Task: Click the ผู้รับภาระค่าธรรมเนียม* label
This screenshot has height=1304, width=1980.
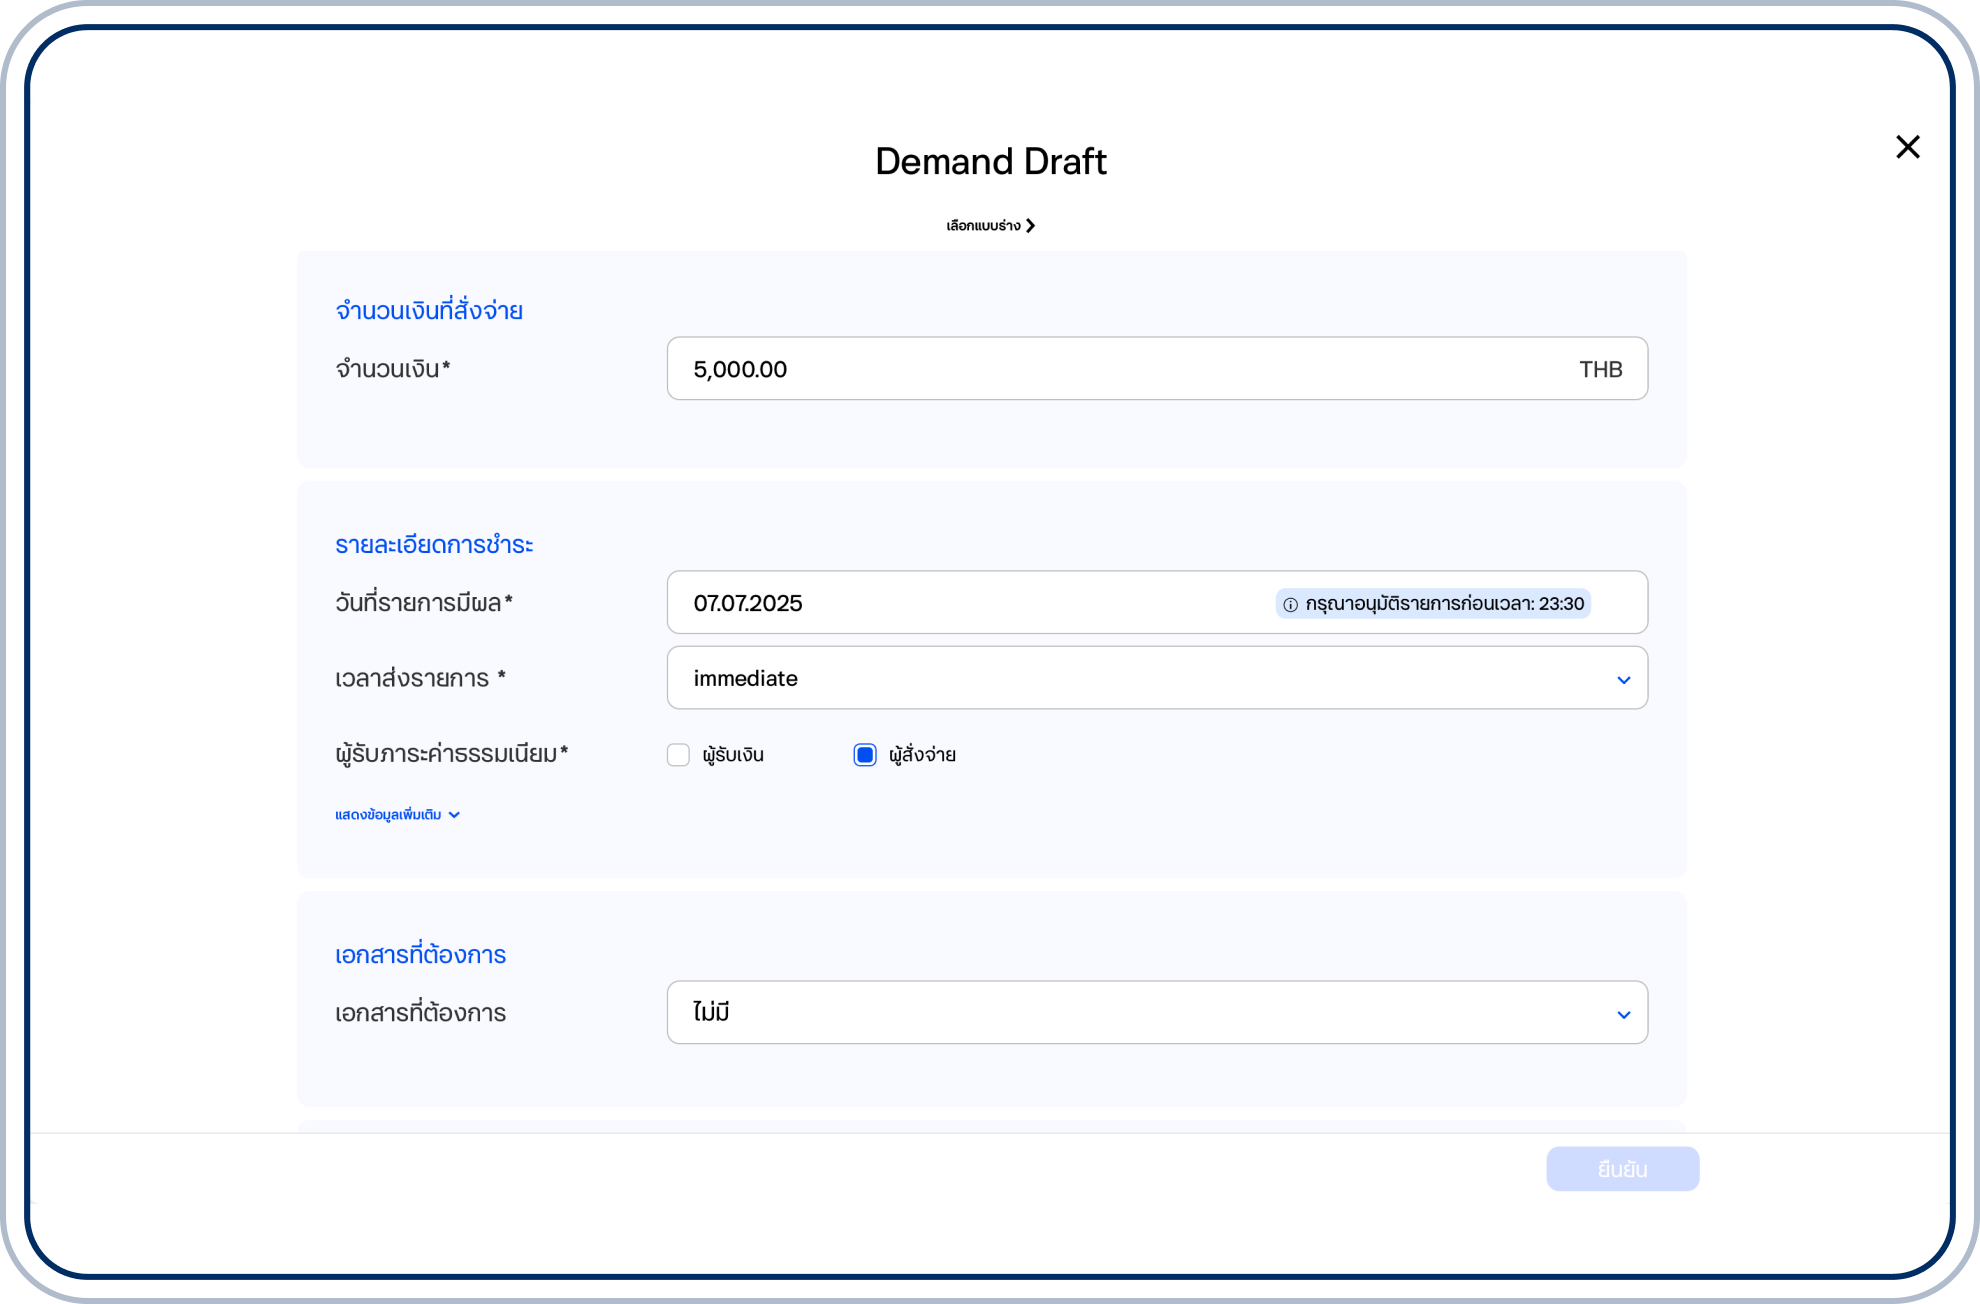Action: pyautogui.click(x=452, y=754)
